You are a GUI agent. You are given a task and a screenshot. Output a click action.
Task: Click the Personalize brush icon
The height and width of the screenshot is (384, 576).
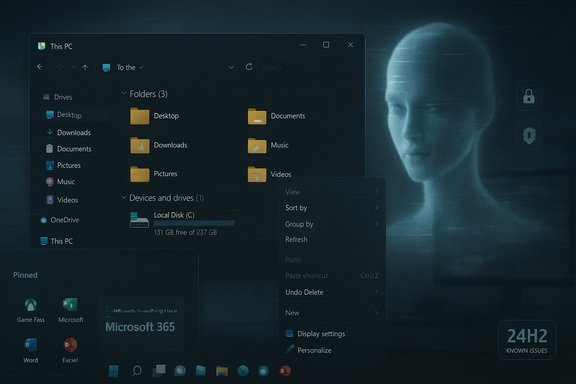[x=289, y=349]
